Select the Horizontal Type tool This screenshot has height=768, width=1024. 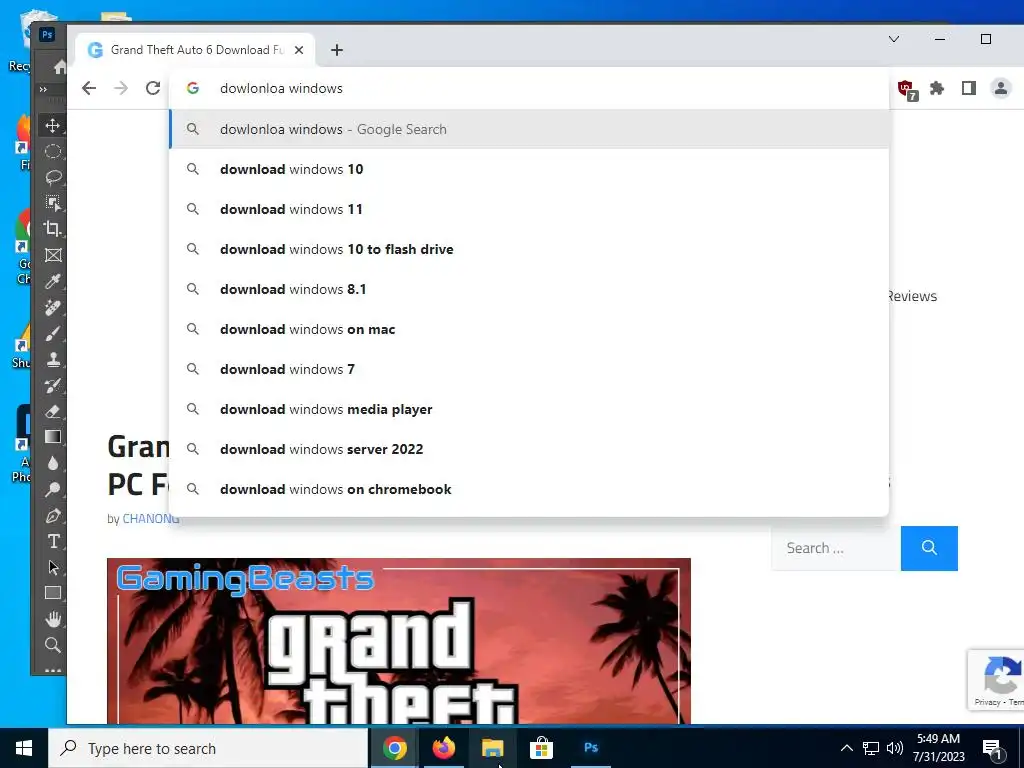(53, 541)
